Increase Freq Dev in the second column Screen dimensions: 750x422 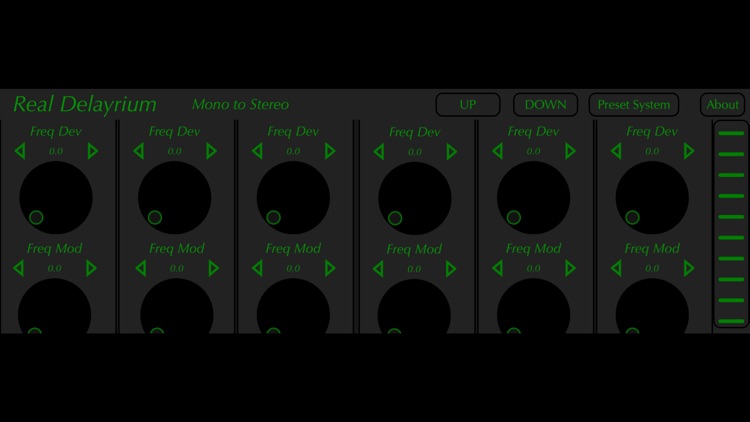[211, 151]
